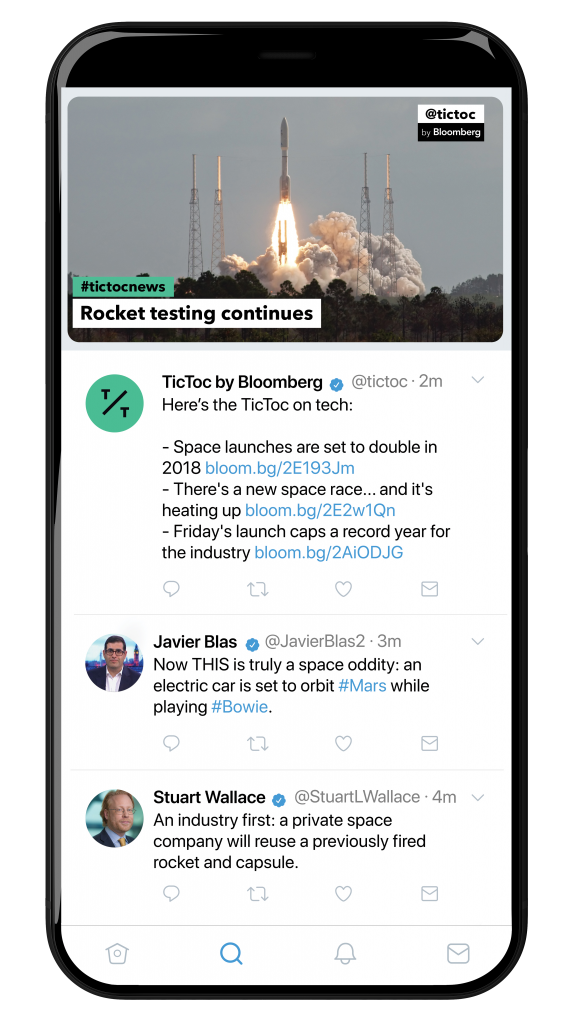Viewport: 569px width, 1024px height.
Task: Share TicToc tweet via direct message
Action: point(429,589)
